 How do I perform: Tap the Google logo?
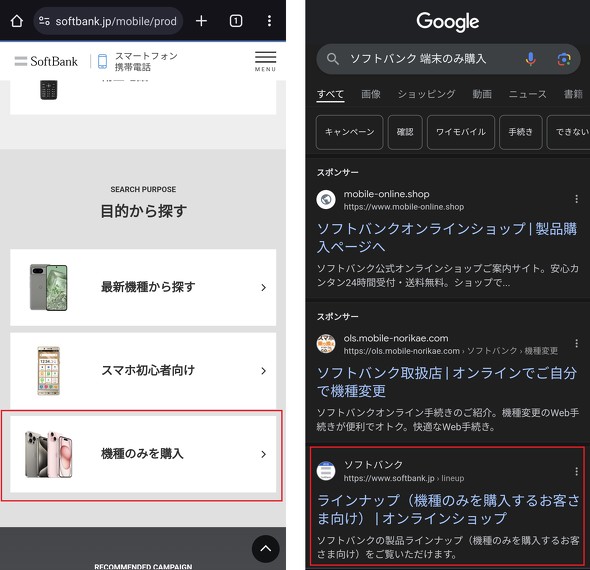pyautogui.click(x=448, y=21)
